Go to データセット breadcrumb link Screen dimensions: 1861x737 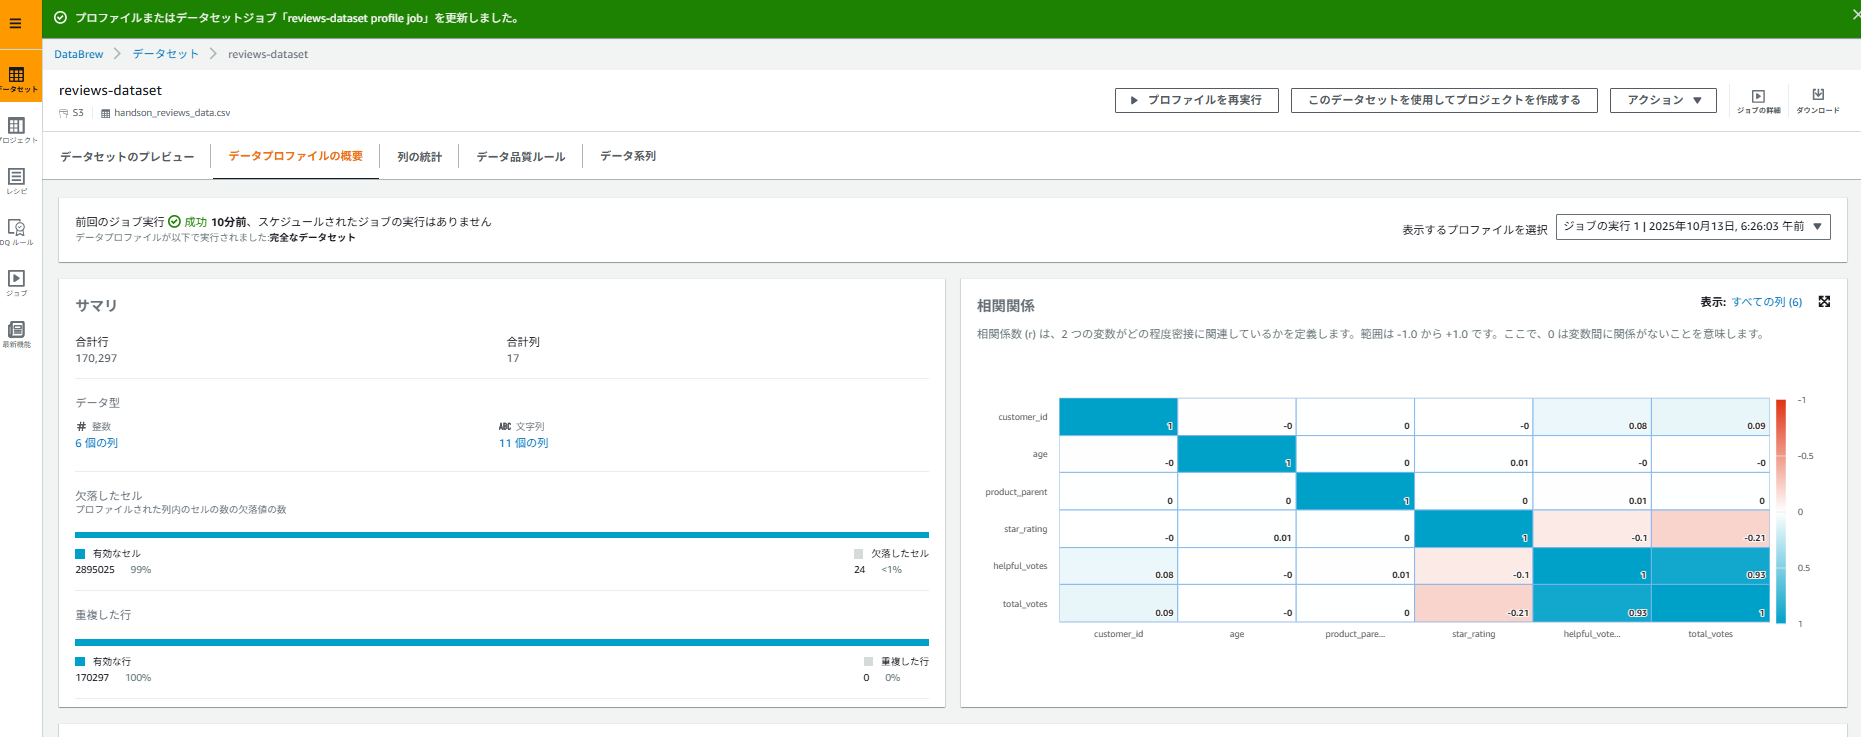pos(166,54)
